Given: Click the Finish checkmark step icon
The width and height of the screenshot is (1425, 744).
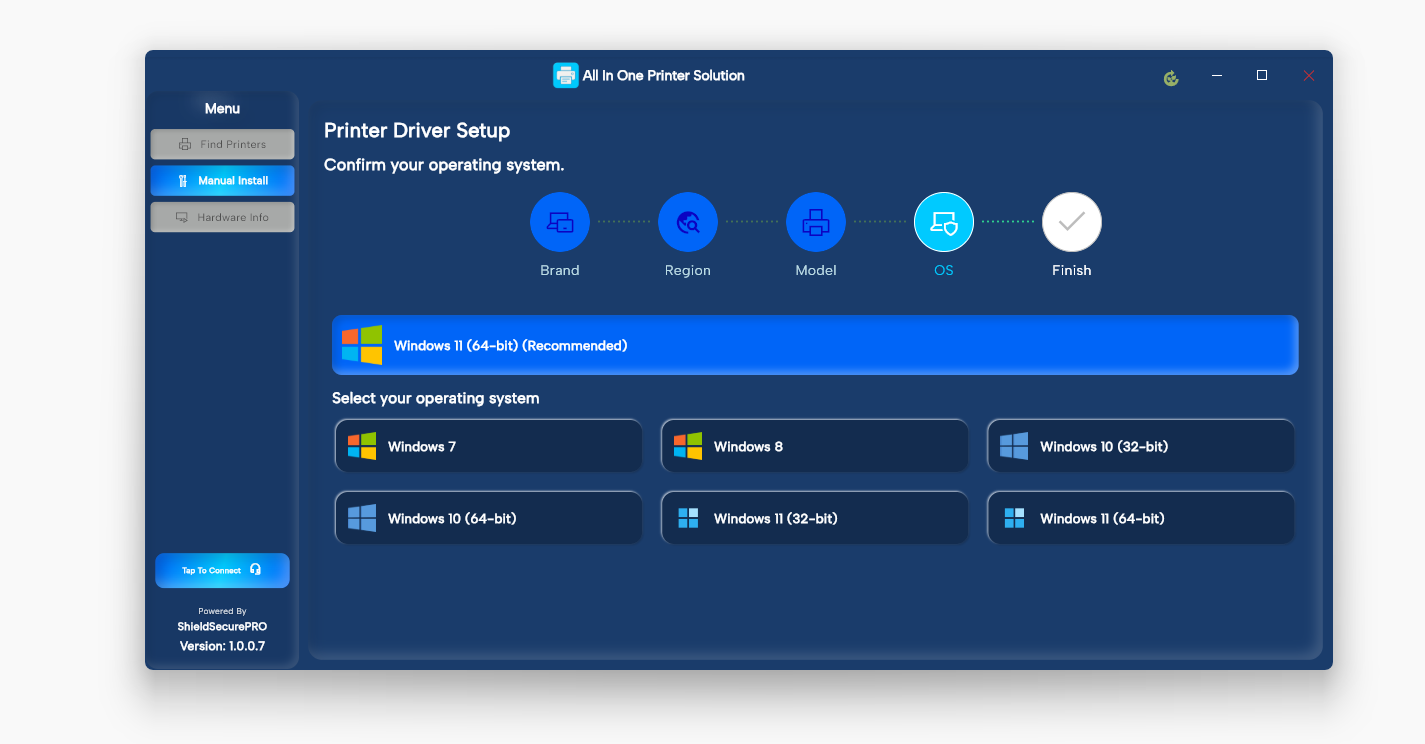Looking at the screenshot, I should pos(1072,222).
